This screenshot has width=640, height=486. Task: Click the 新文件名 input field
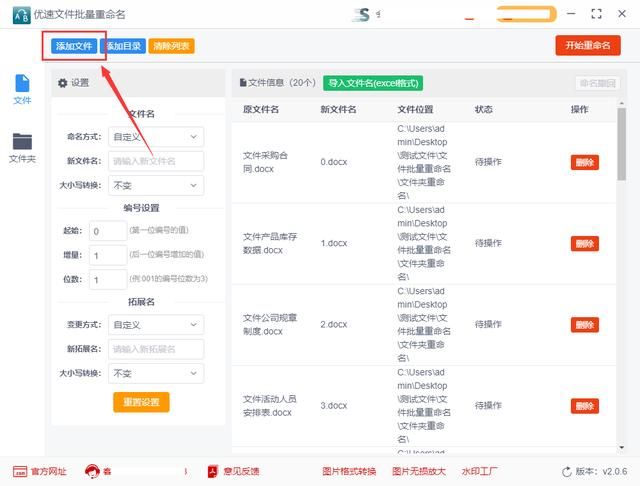156,161
